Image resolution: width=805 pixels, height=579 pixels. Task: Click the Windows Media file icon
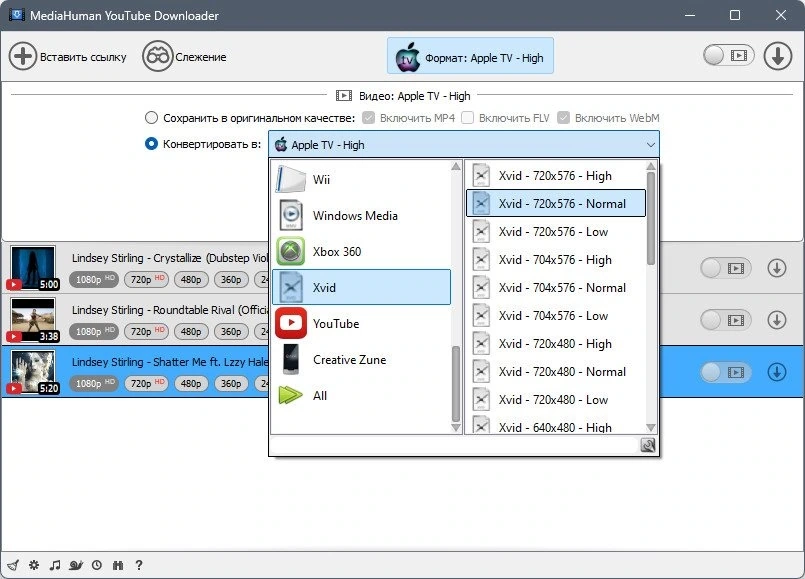point(291,215)
